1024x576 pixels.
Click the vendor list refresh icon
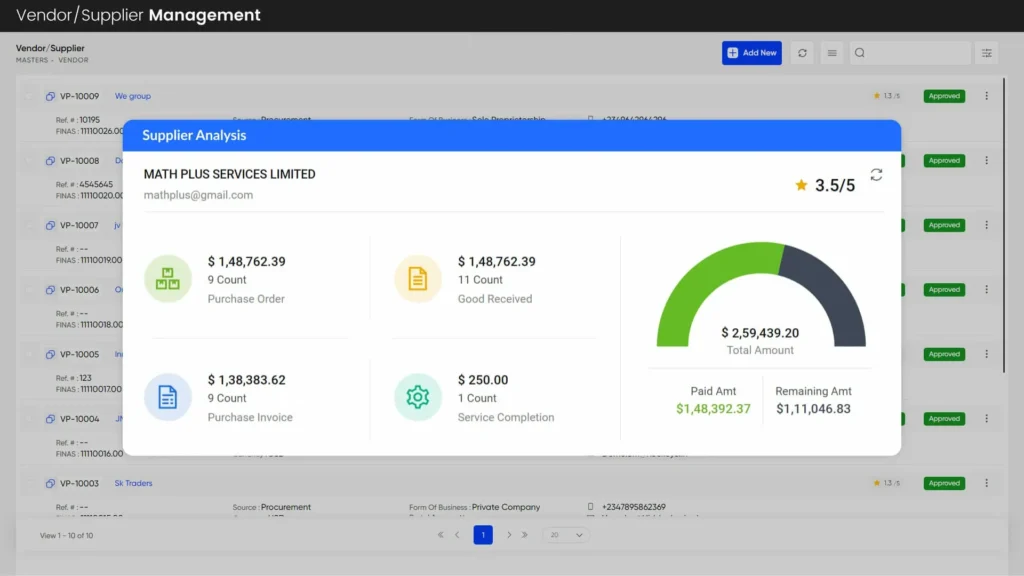(x=802, y=53)
